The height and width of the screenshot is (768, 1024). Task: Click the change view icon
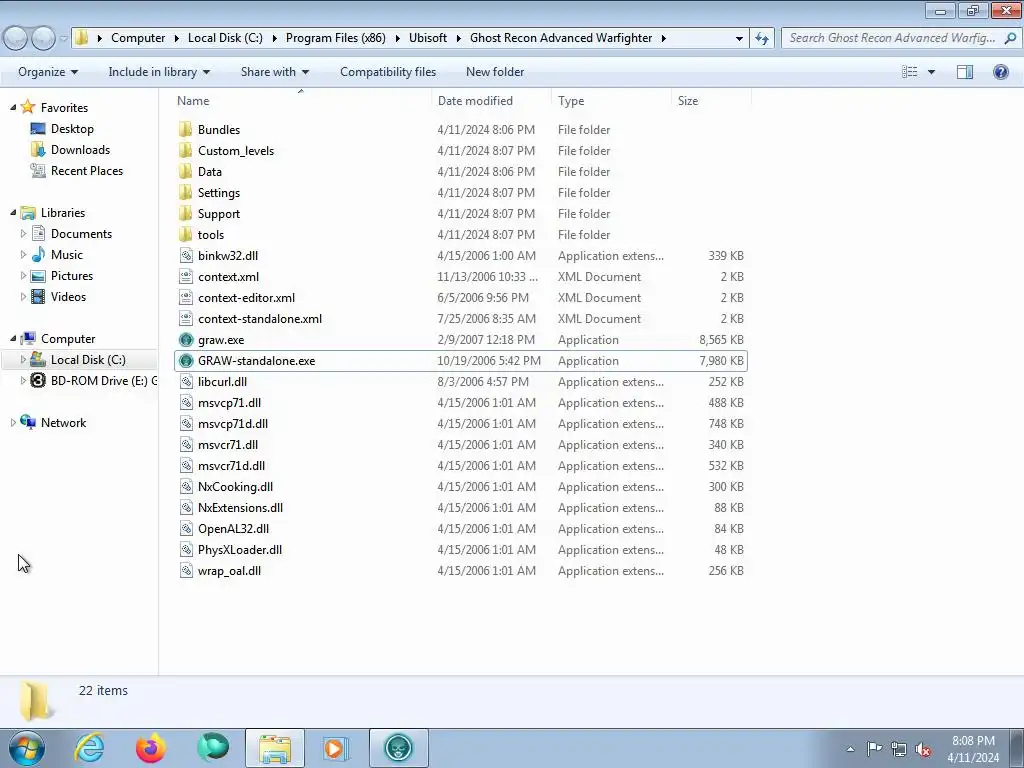coord(910,72)
